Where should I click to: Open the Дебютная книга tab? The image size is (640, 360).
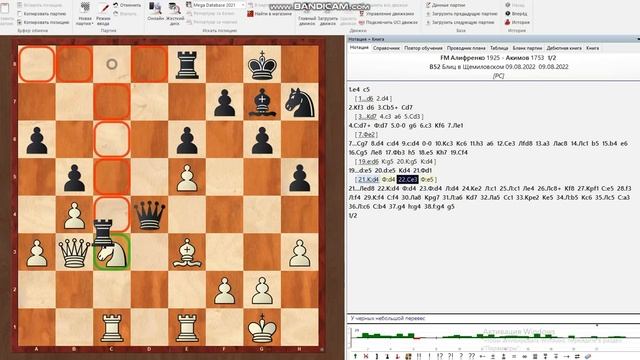click(564, 48)
